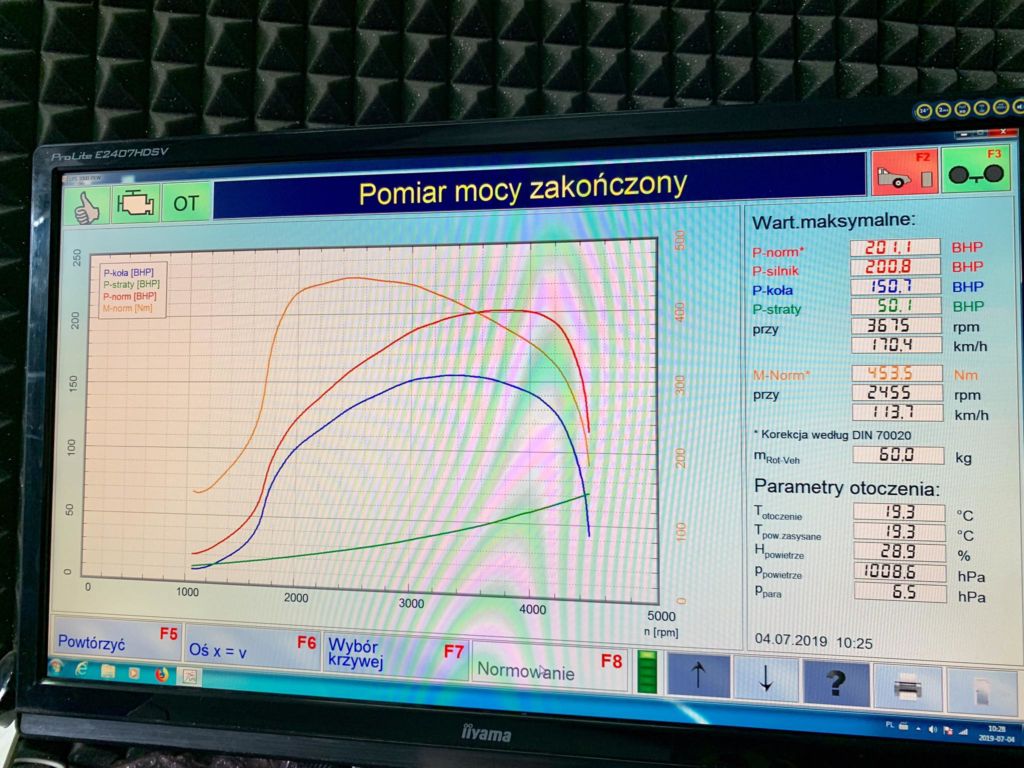Print the results with printer icon
1024x768 pixels.
coord(907,687)
